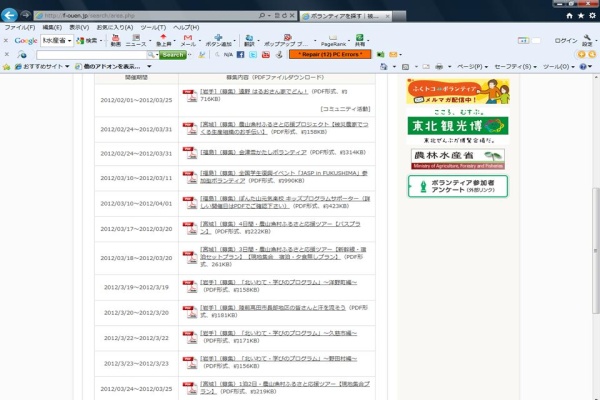This screenshot has height=400, width=600.
Task: Expand dropdown arrow after 他のアドオンを表示
Action: click(149, 67)
